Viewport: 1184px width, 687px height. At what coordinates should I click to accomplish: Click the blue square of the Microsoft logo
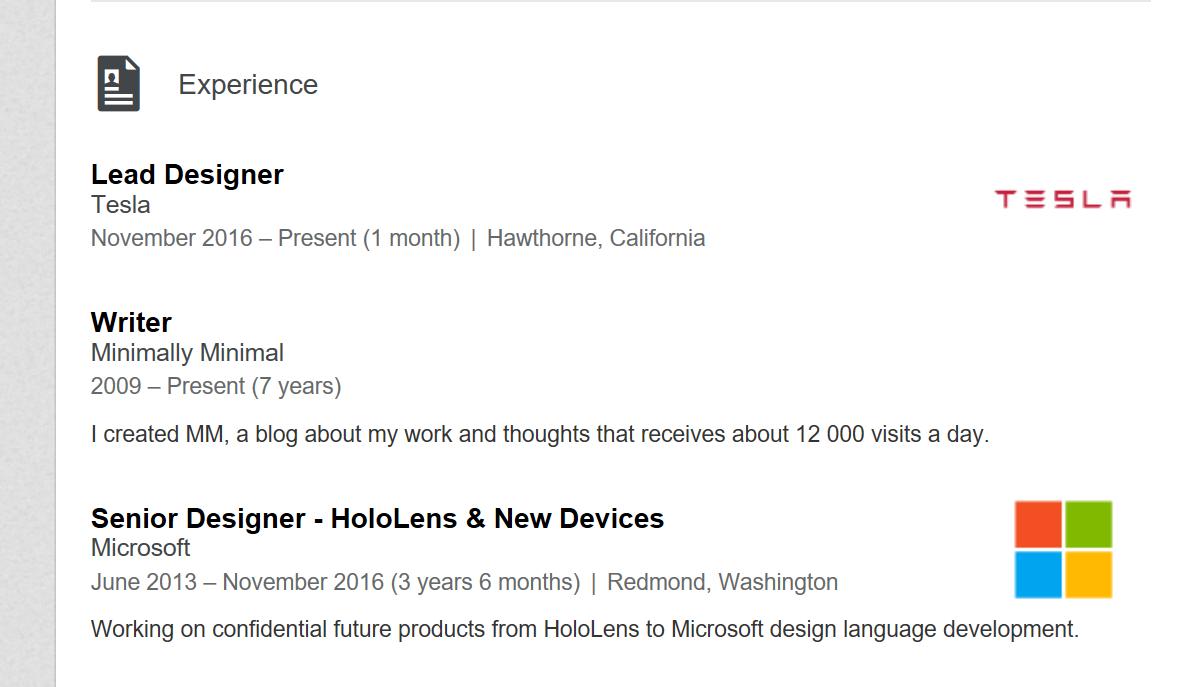[1038, 574]
